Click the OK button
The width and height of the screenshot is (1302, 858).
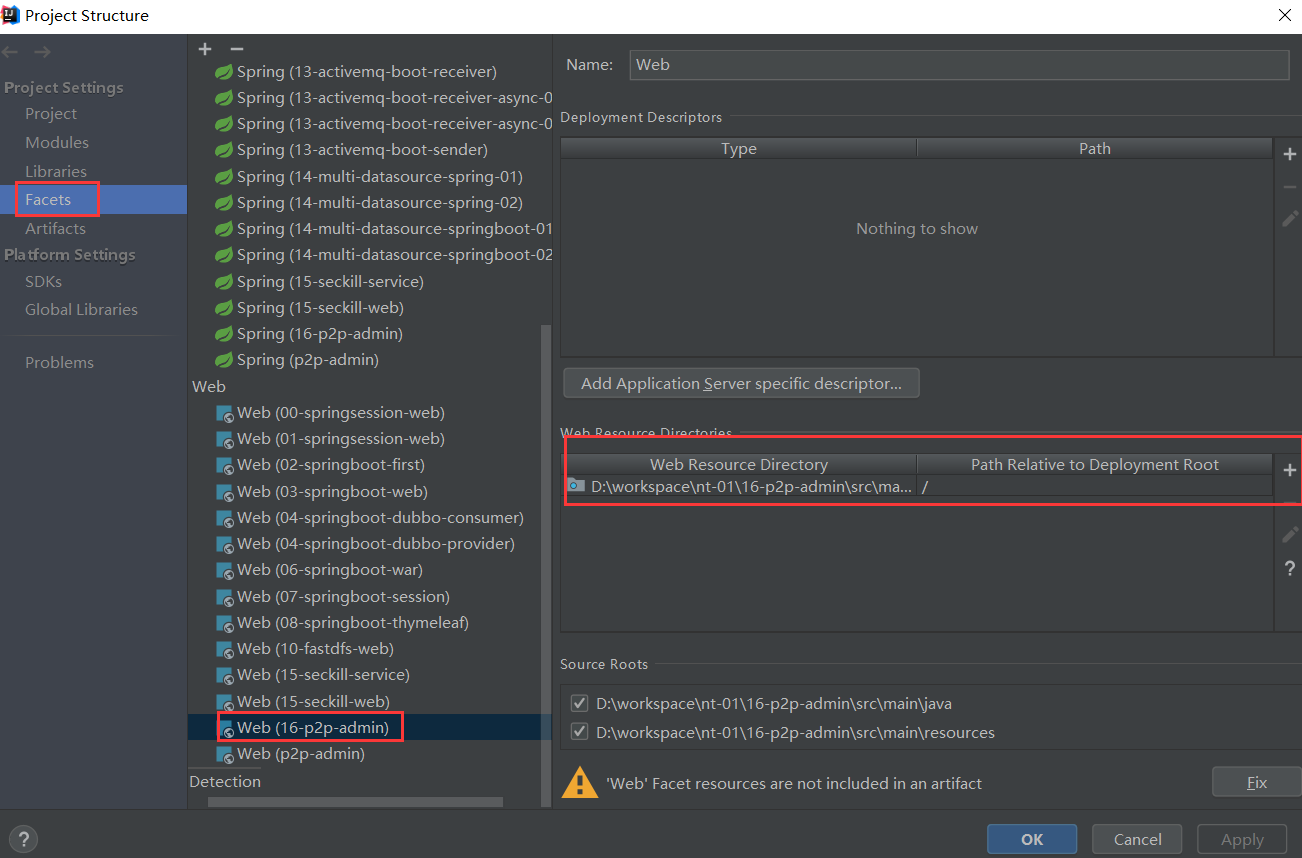pos(1032,839)
